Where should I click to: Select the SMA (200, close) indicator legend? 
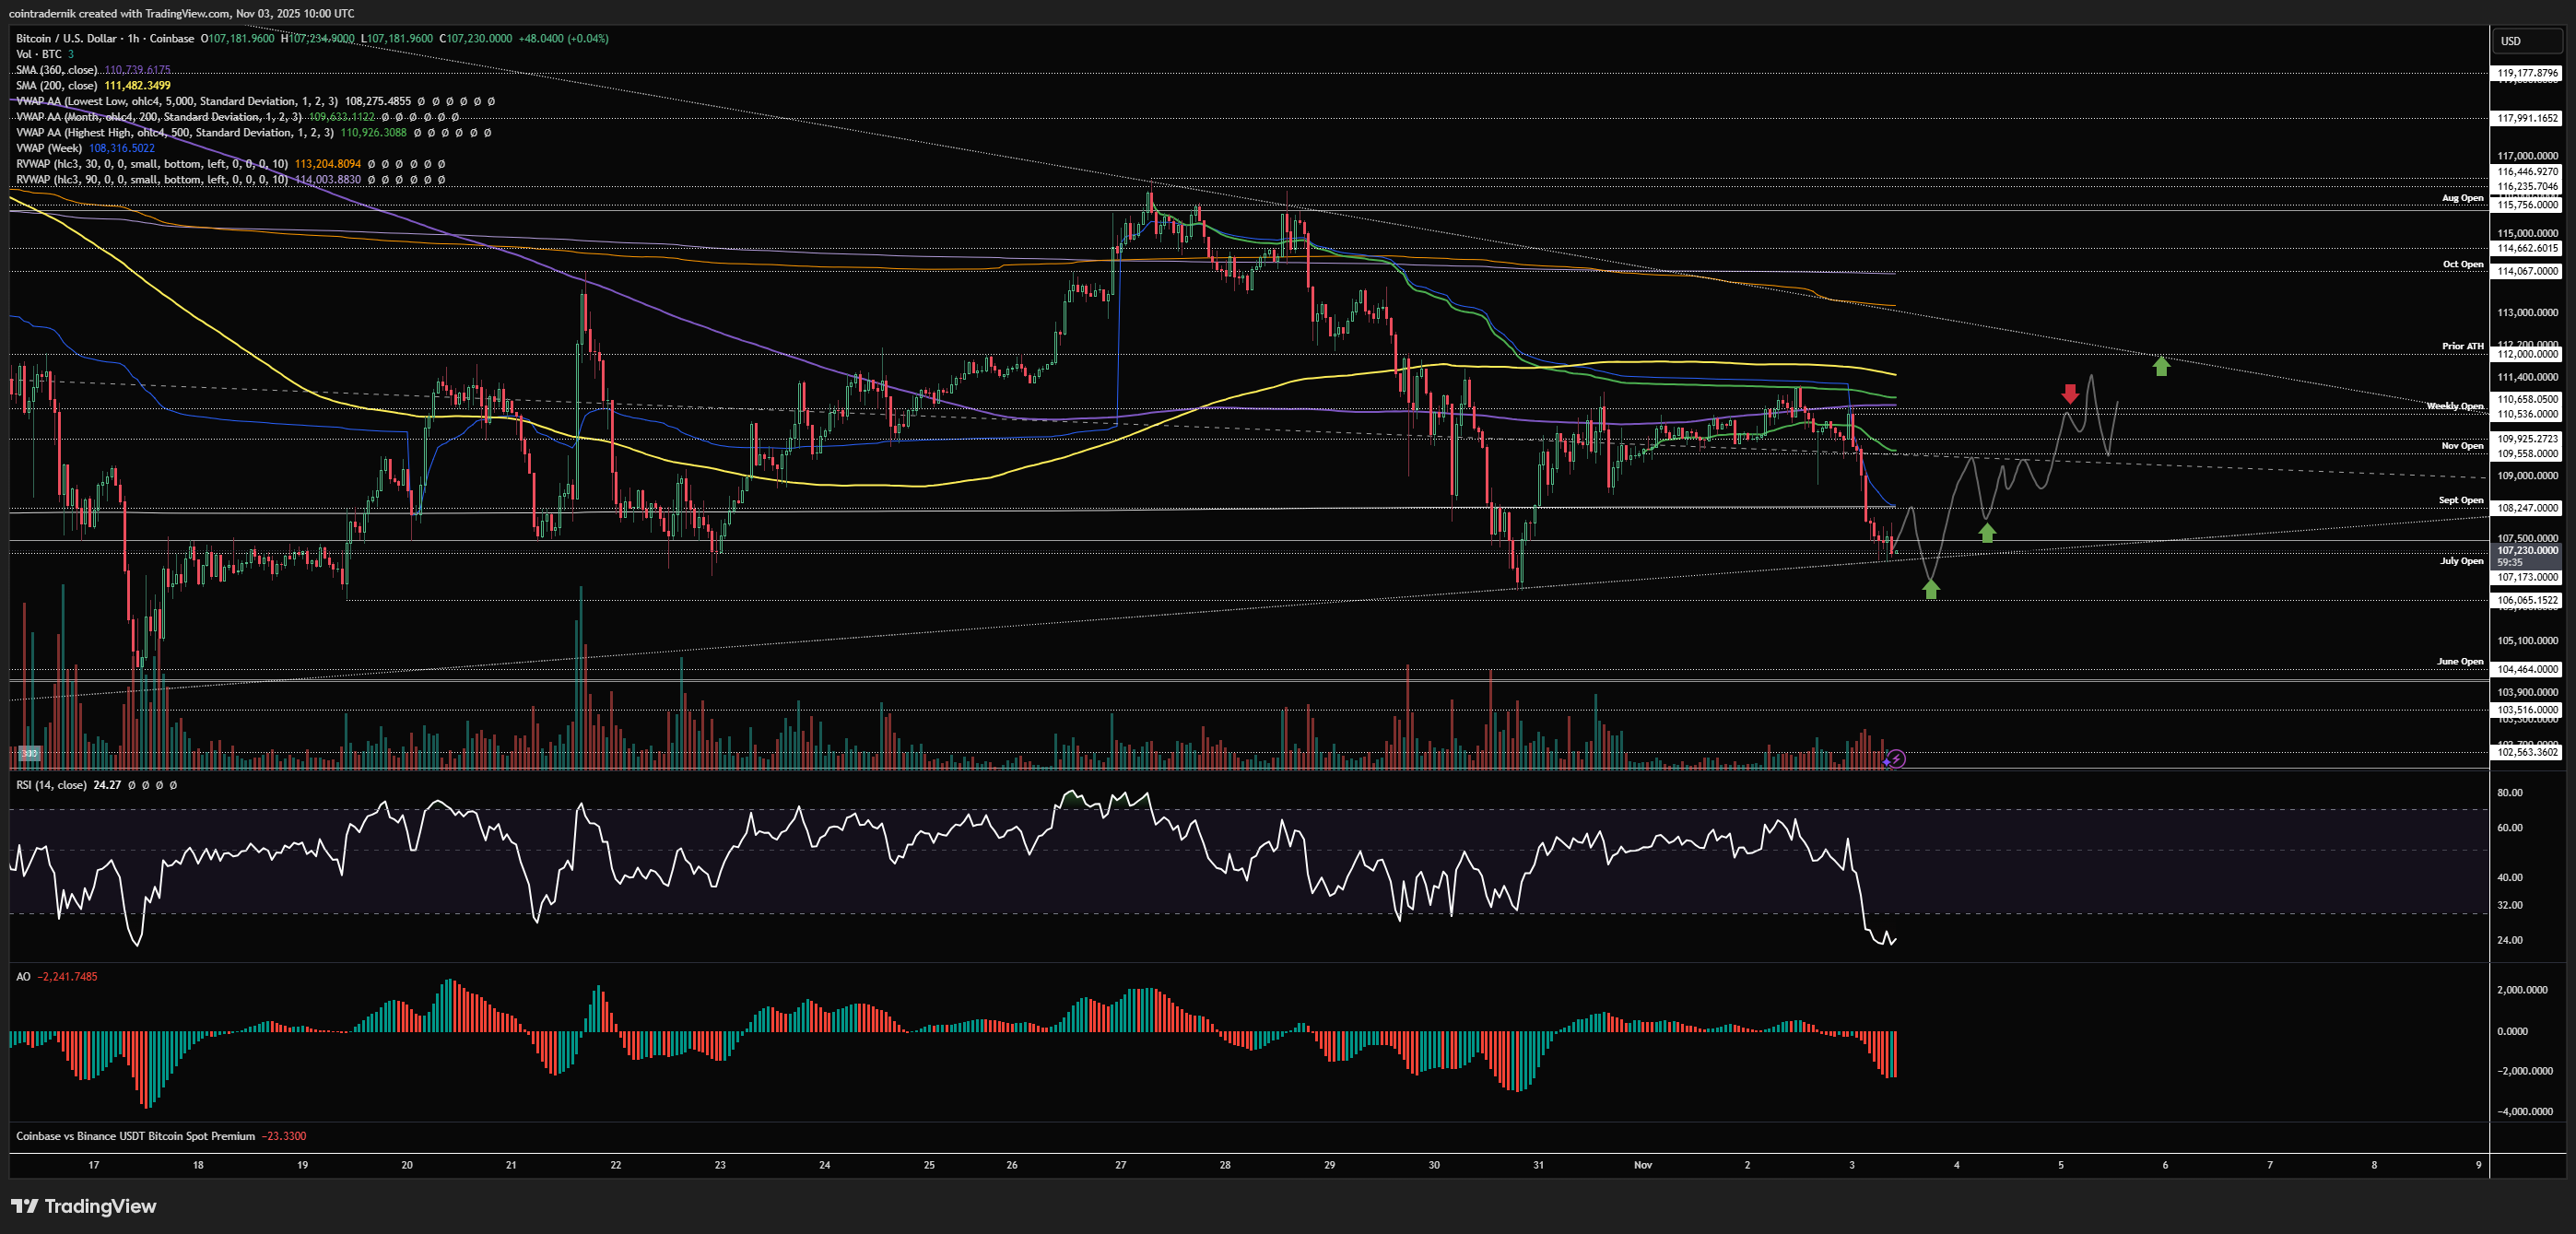pos(56,85)
